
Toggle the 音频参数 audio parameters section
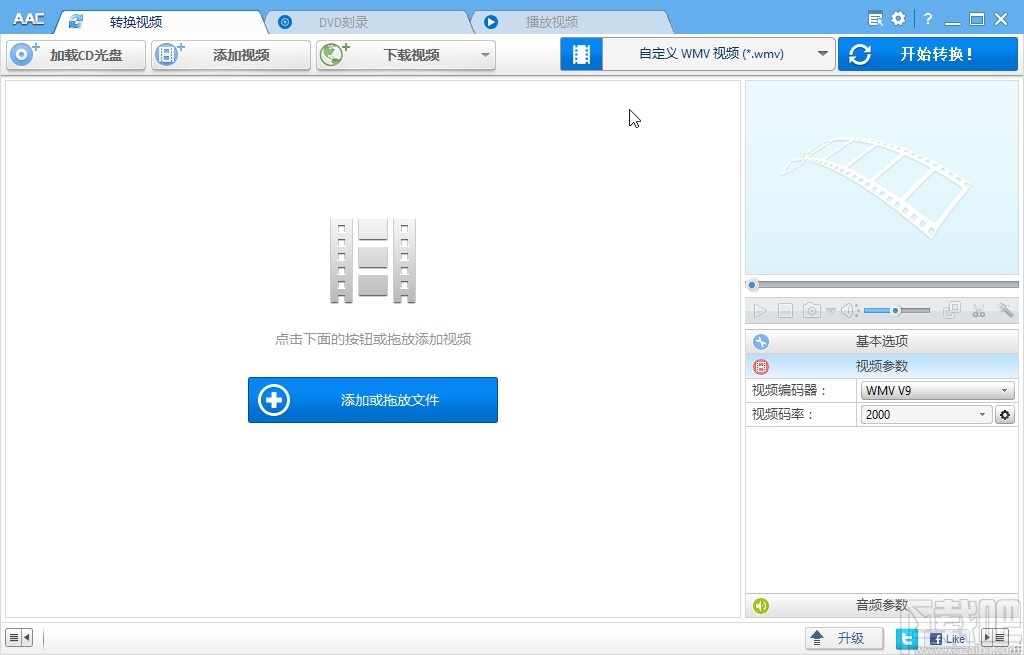point(880,605)
